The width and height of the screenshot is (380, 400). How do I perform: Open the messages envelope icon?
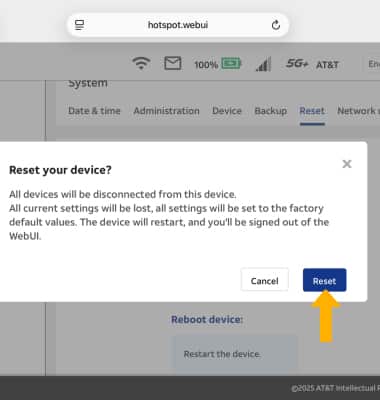(x=173, y=63)
